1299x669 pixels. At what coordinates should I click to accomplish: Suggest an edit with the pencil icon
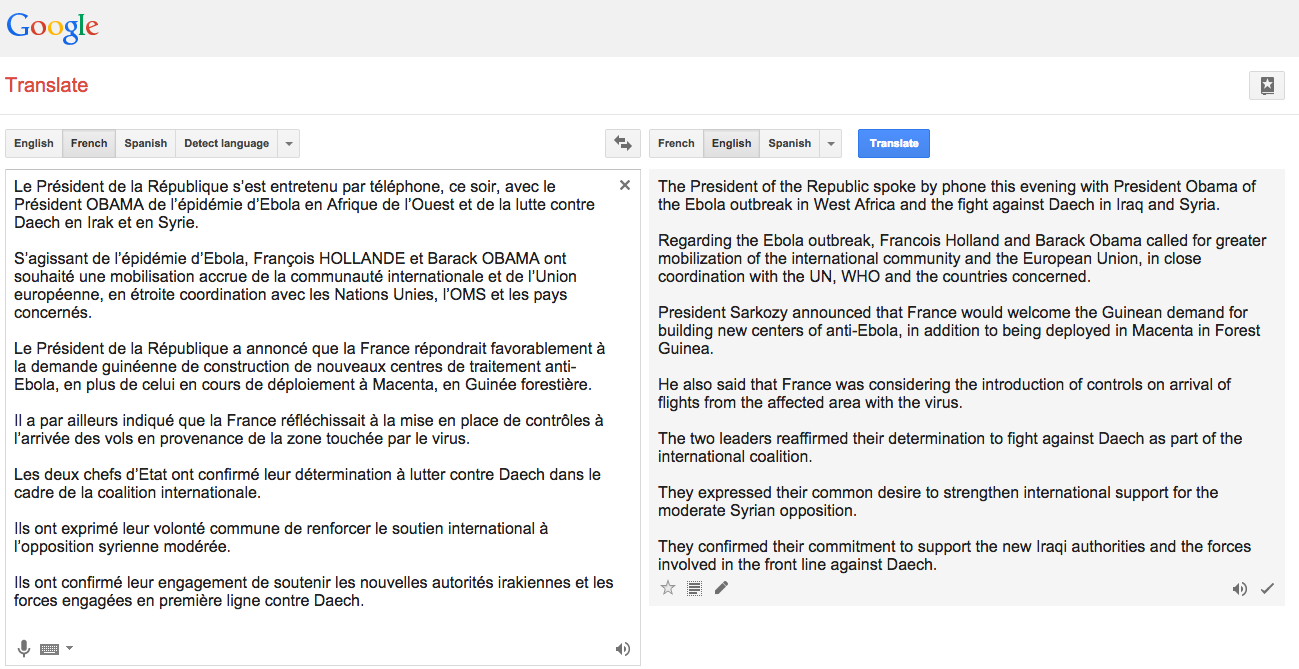tap(721, 588)
